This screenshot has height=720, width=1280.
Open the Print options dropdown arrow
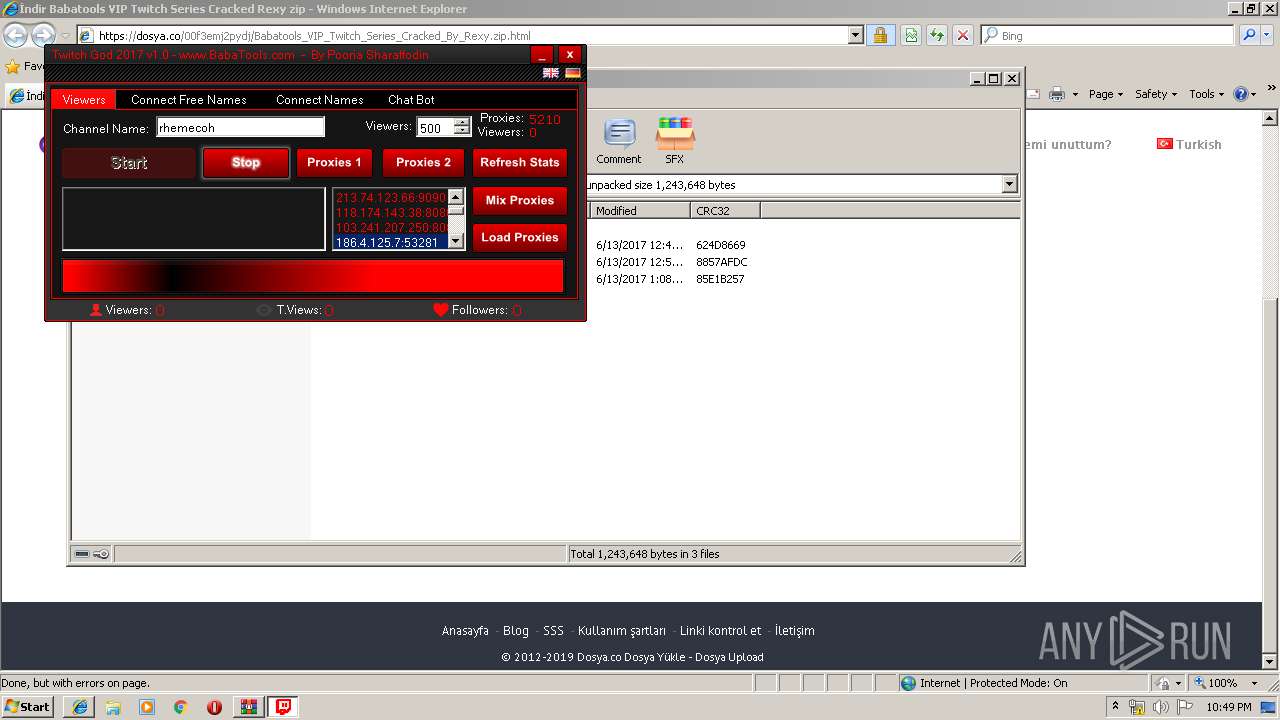coord(1075,94)
